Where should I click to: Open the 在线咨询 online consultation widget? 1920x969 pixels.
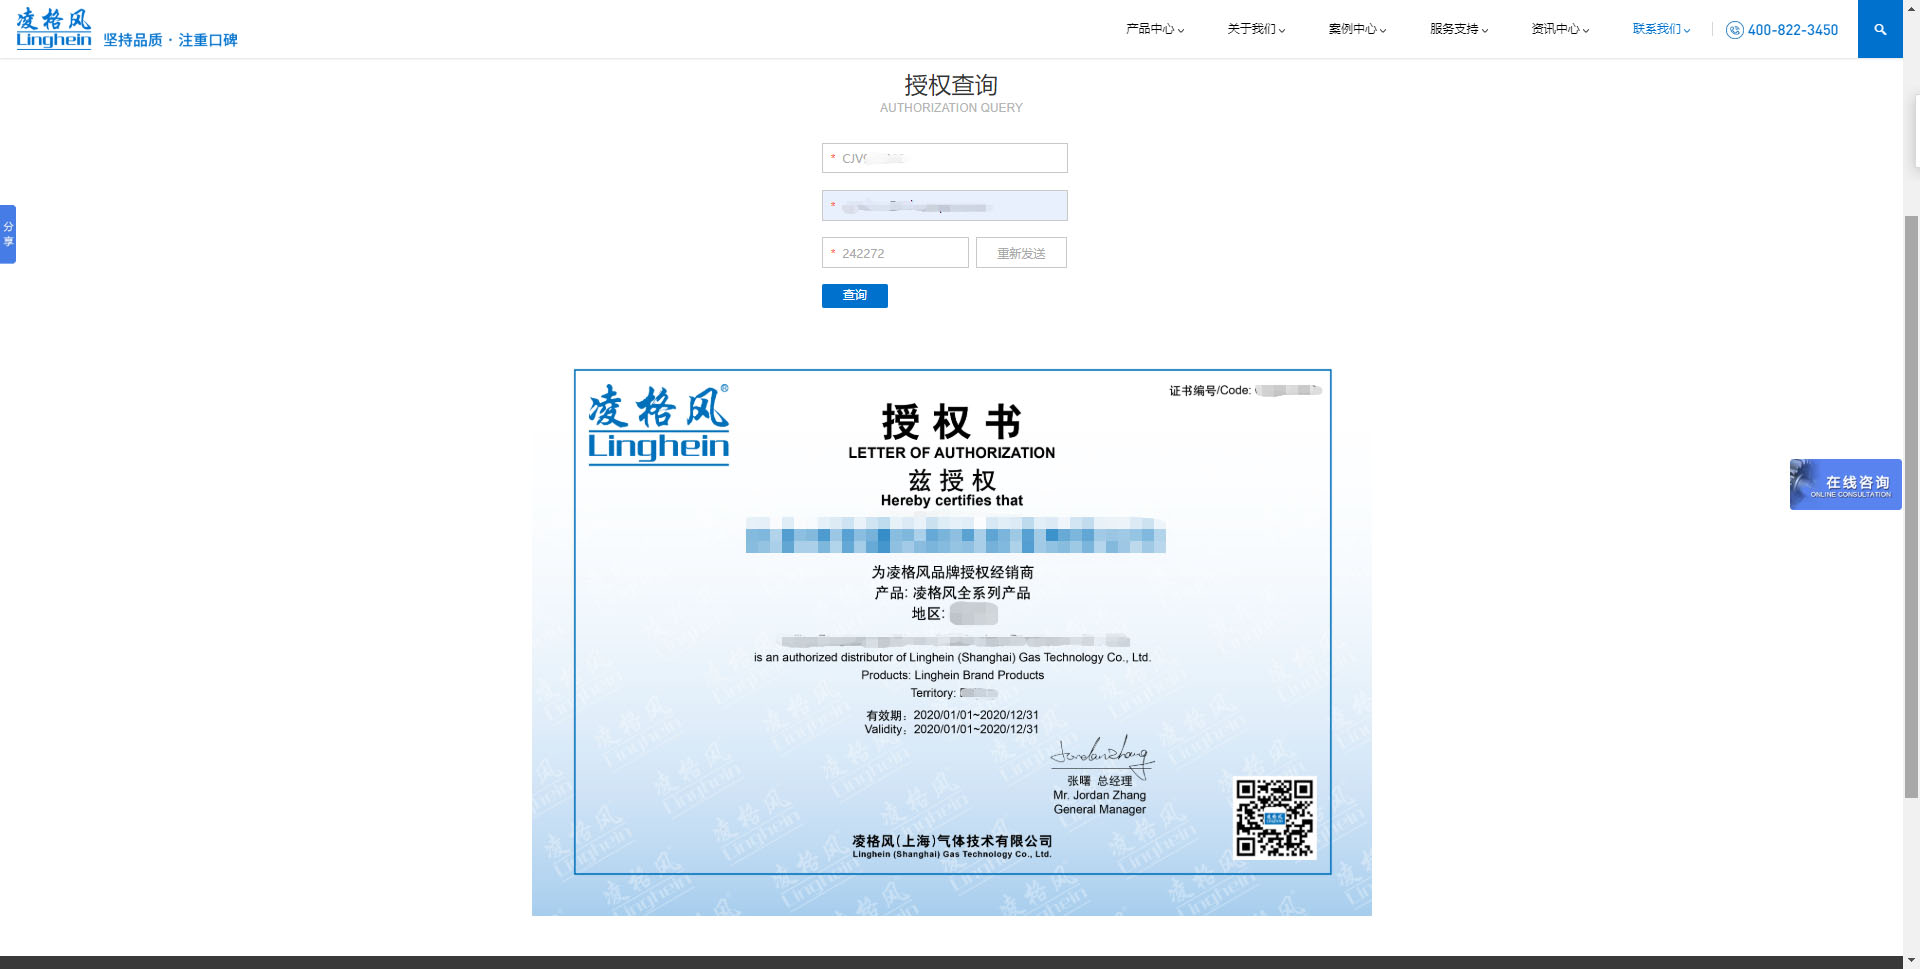(x=1845, y=485)
